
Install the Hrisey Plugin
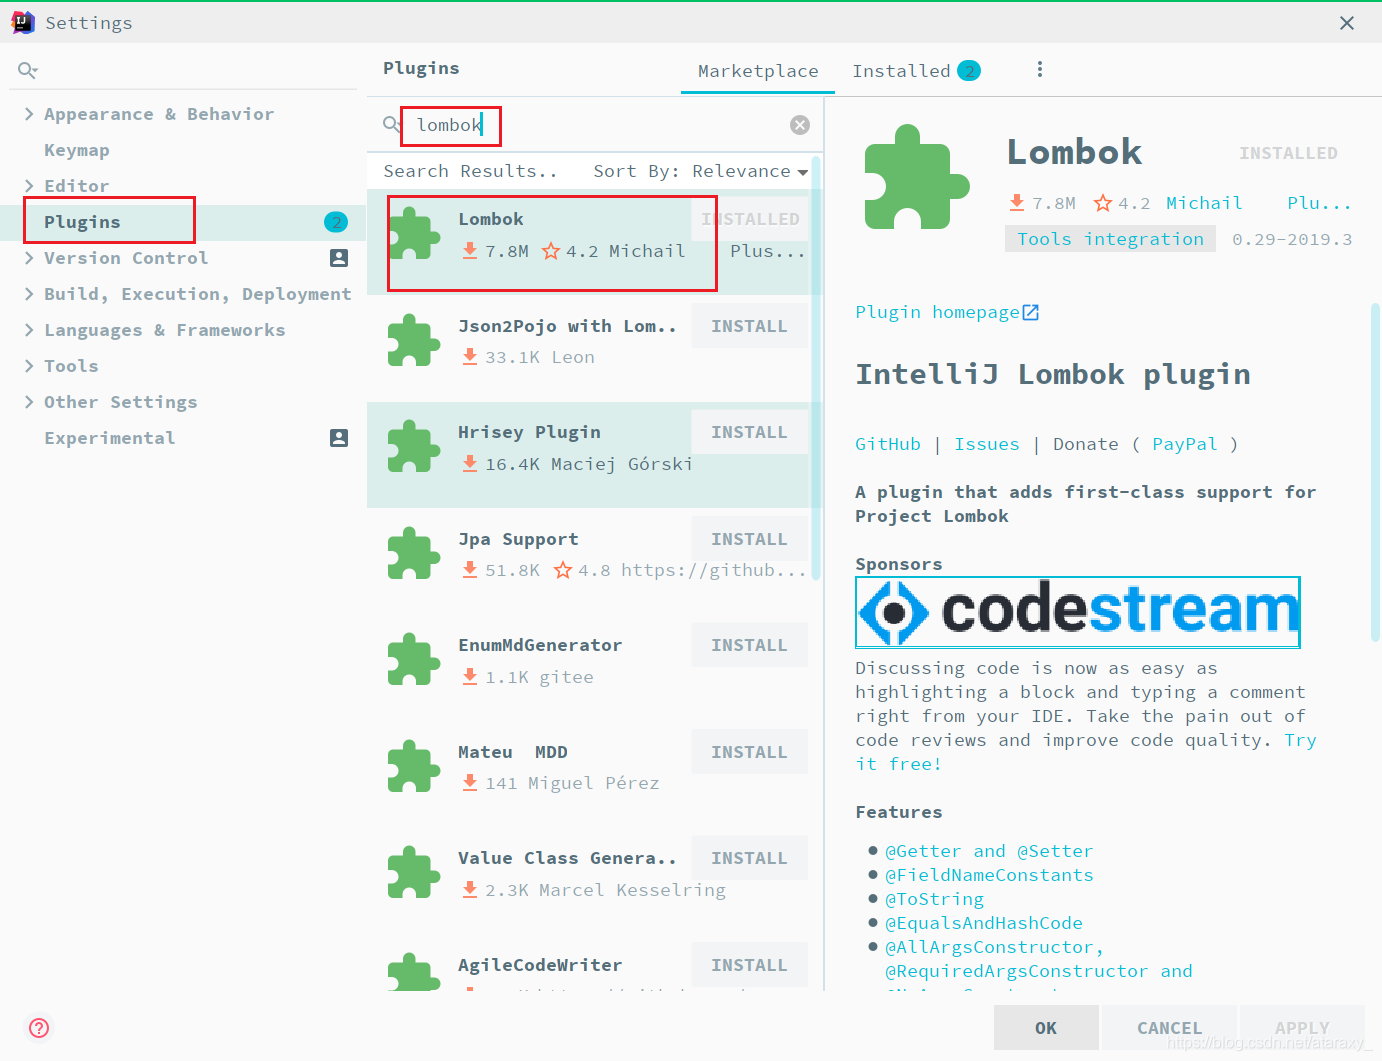click(x=749, y=432)
